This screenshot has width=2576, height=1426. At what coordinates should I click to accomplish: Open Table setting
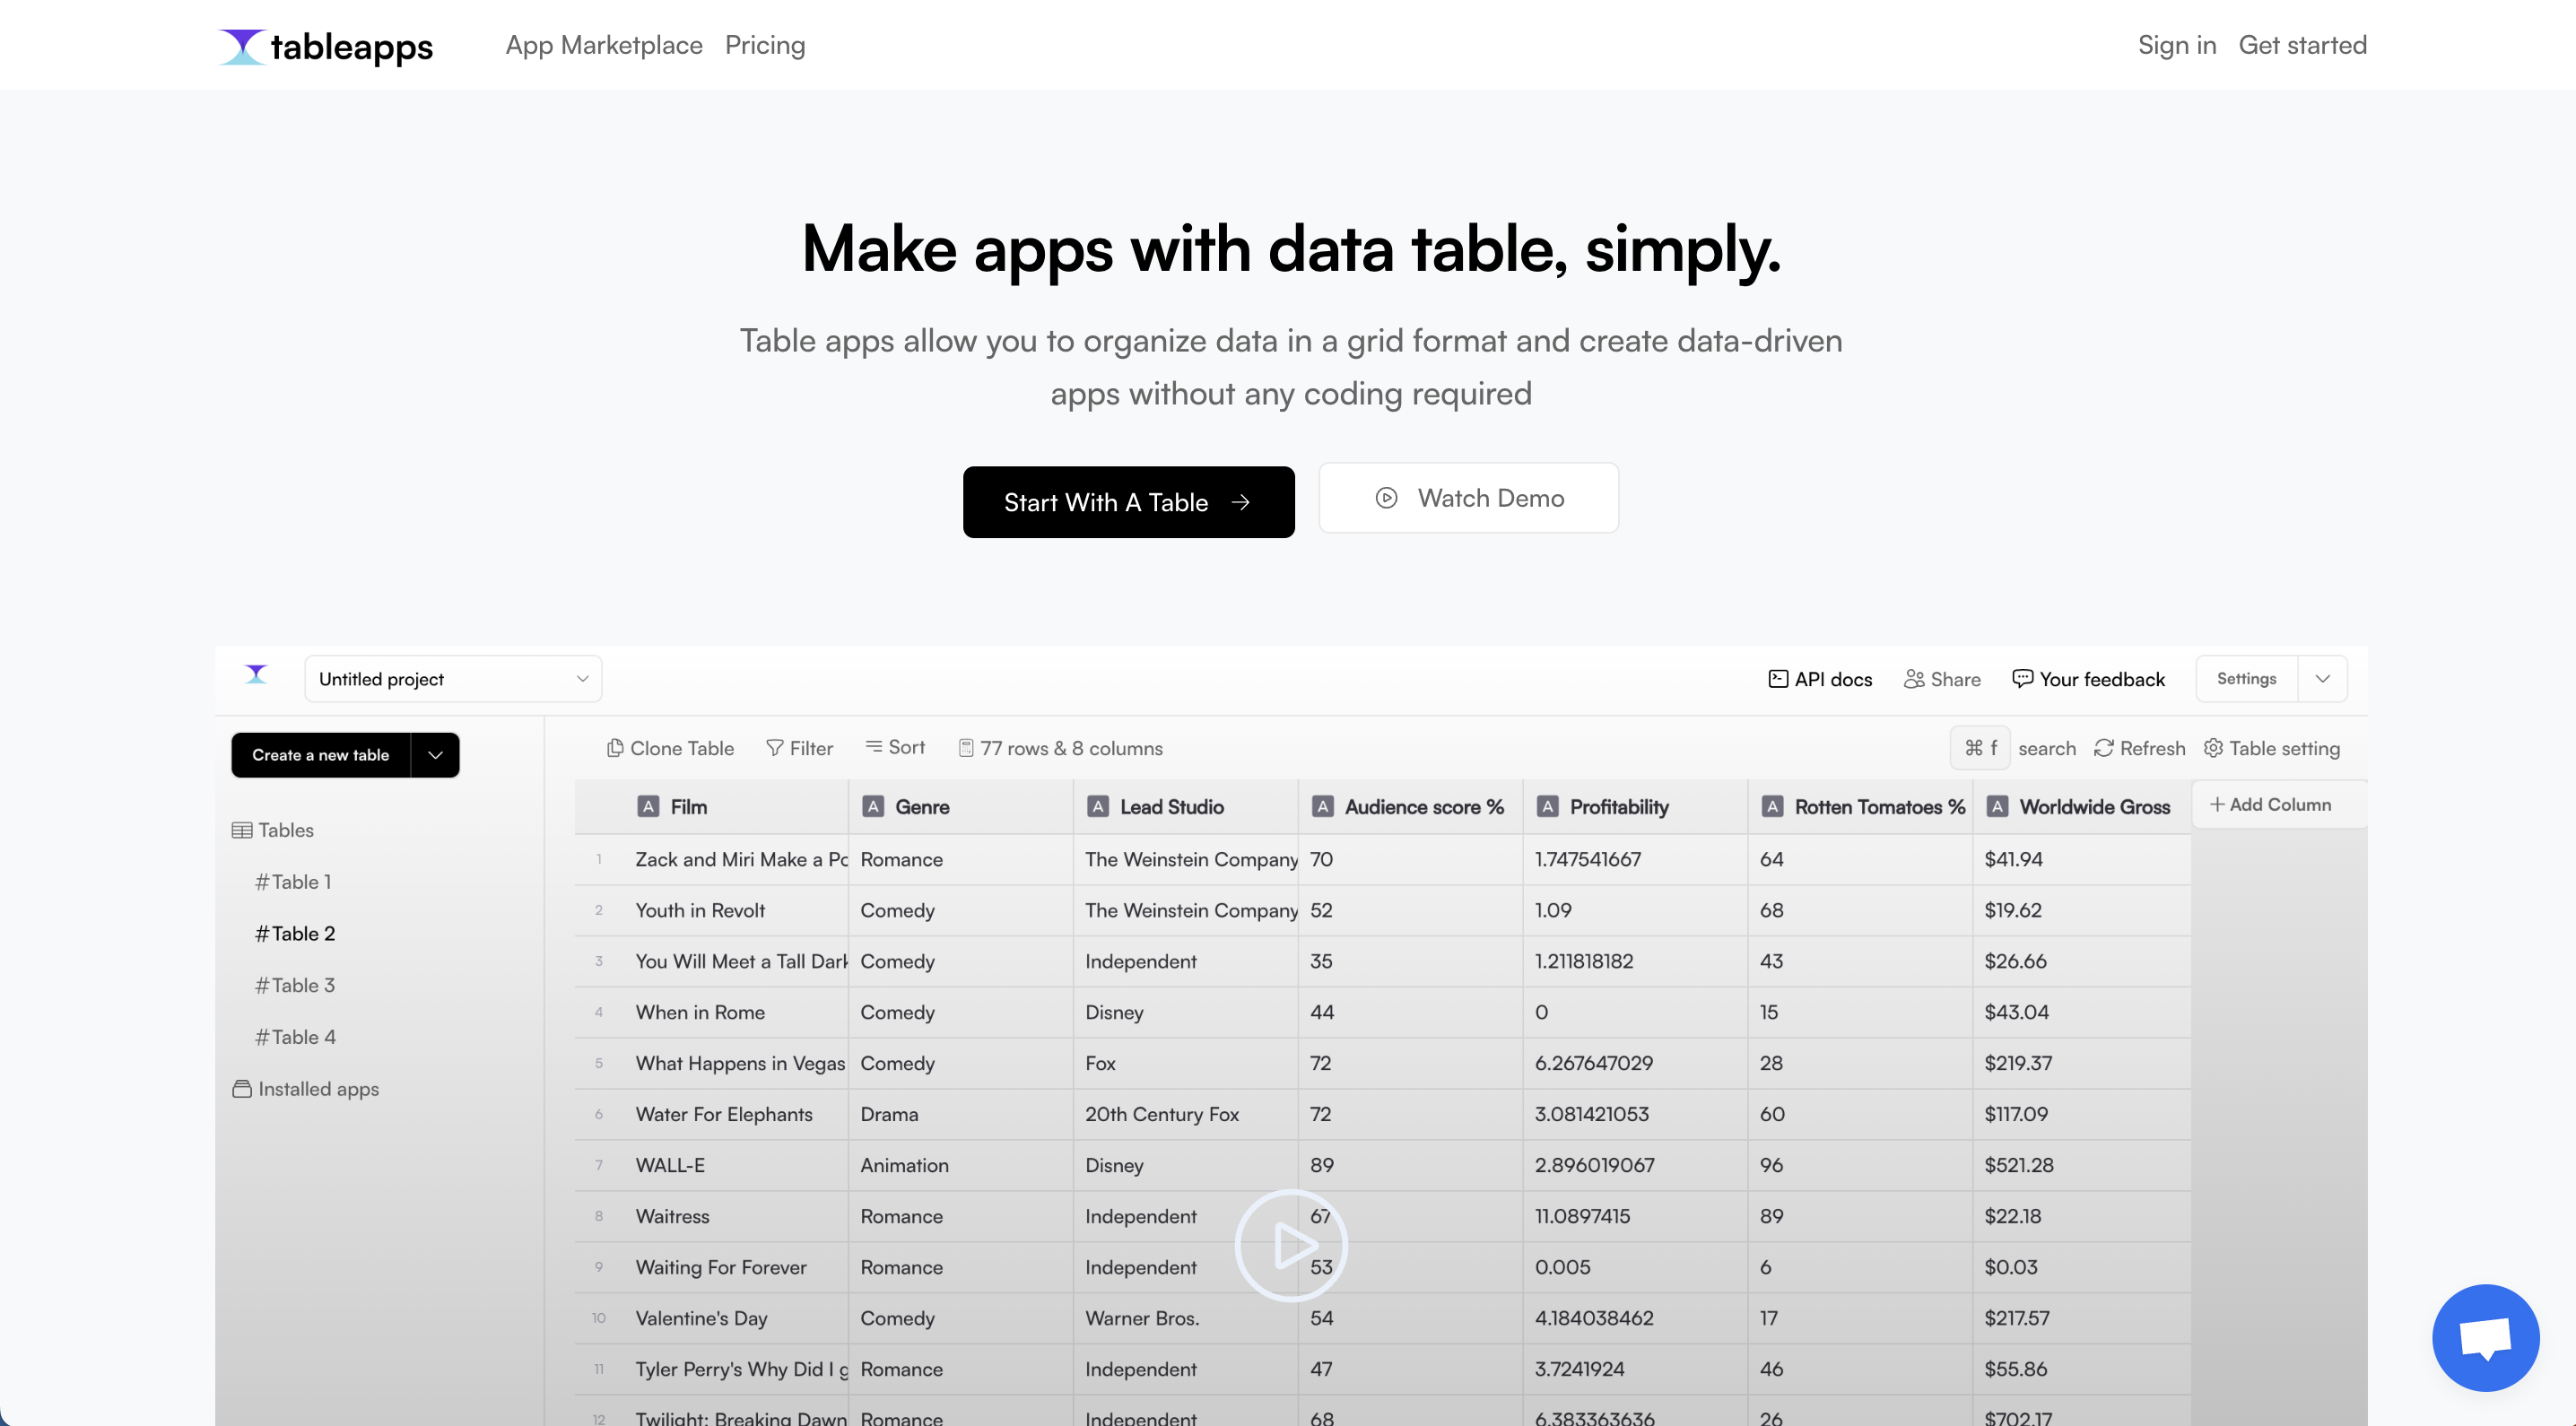tap(2271, 748)
